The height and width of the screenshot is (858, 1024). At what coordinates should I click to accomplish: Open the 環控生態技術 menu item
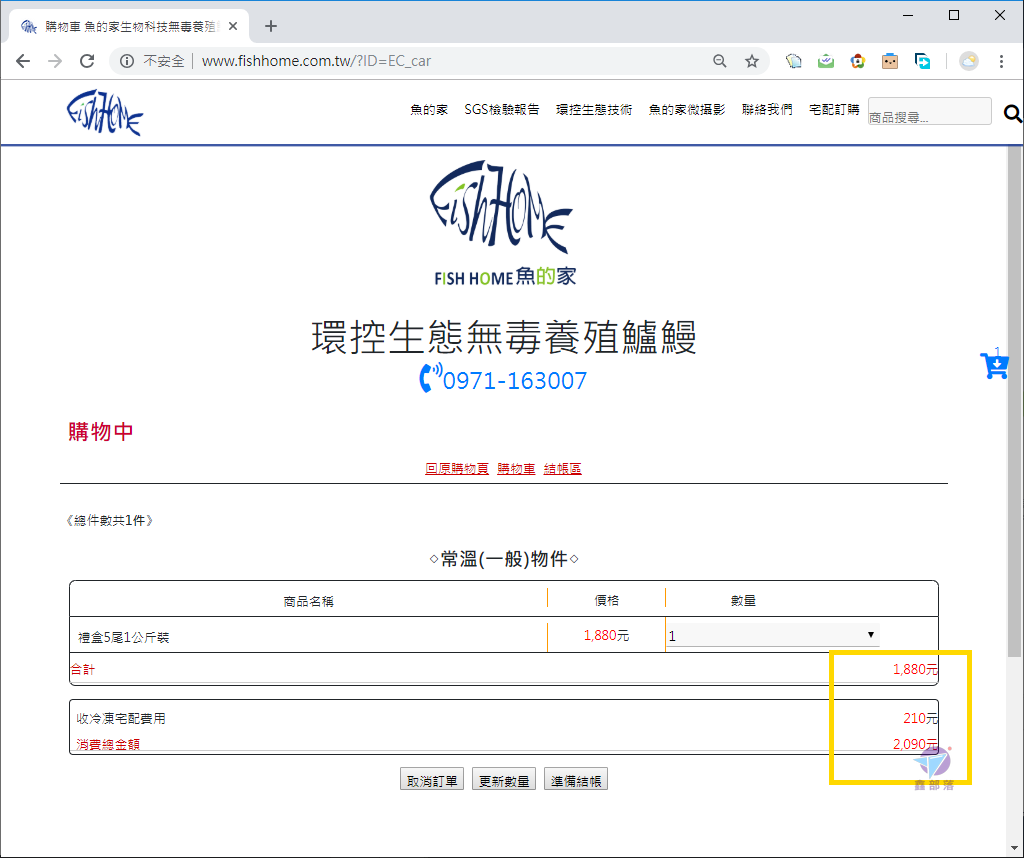594,110
